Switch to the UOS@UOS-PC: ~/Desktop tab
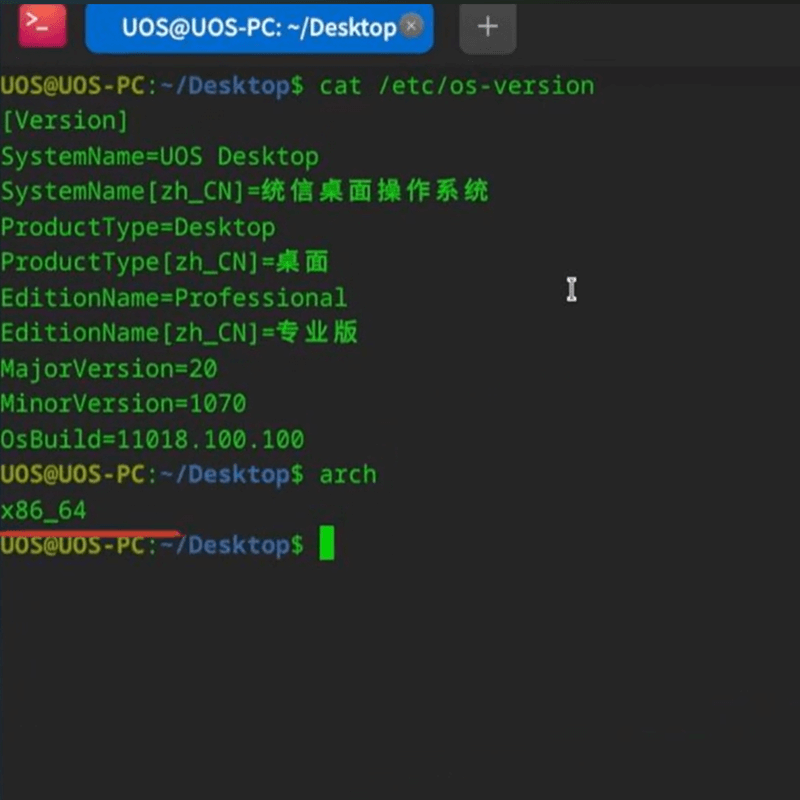Viewport: 800px width, 800px height. (259, 28)
